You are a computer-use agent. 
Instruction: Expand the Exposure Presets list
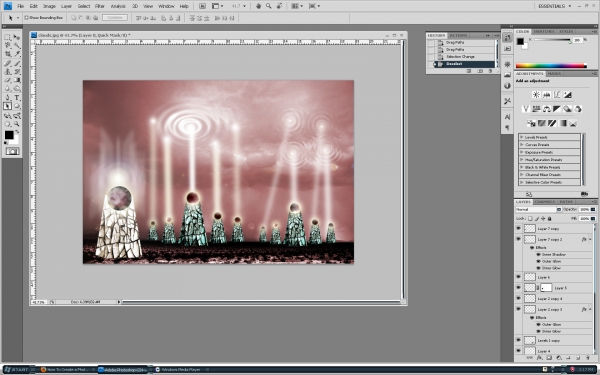tap(522, 152)
